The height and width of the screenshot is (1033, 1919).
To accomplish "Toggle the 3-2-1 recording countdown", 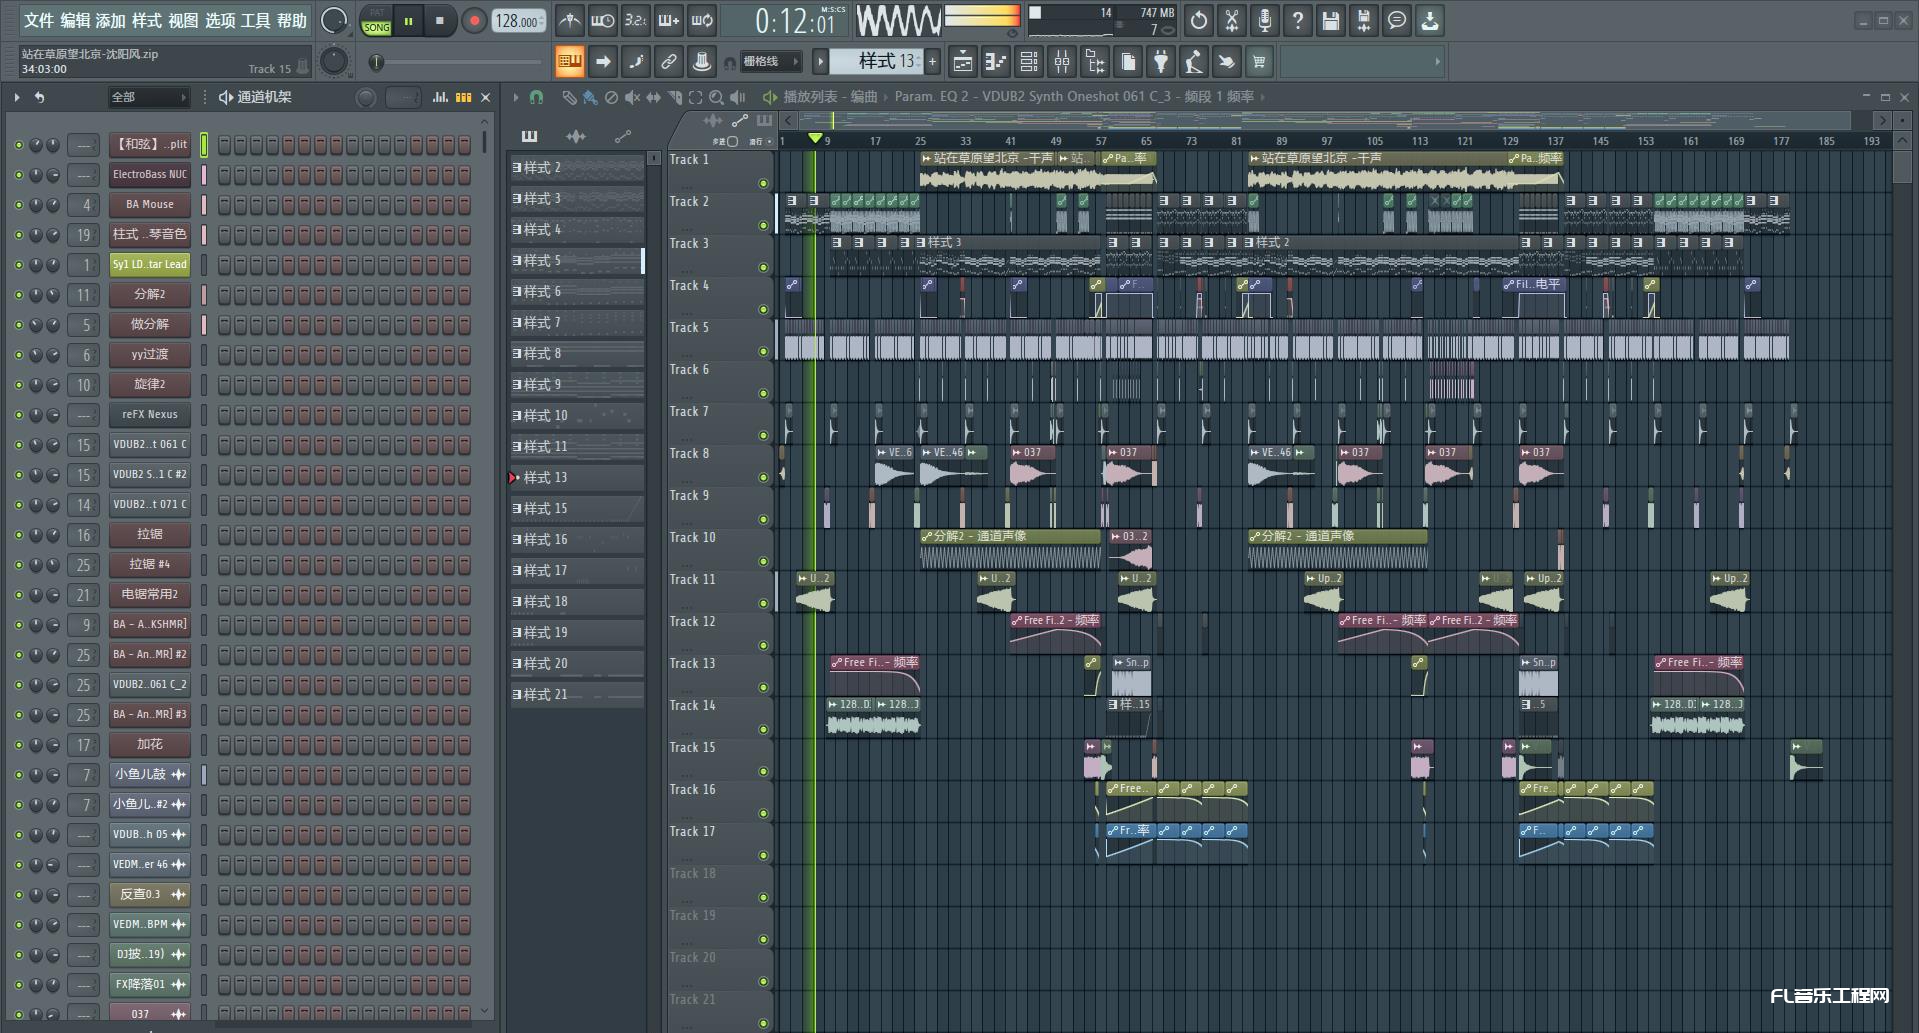I will click(x=636, y=20).
